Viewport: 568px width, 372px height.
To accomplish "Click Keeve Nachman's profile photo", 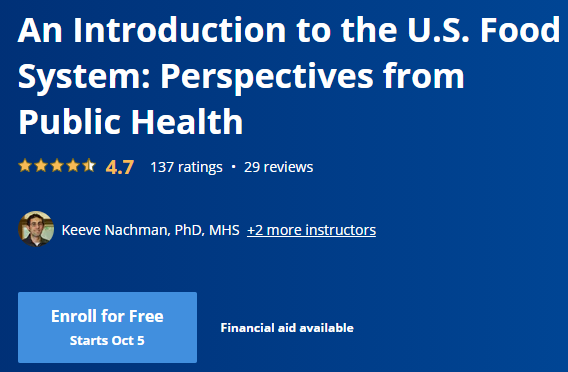I will 36,229.
